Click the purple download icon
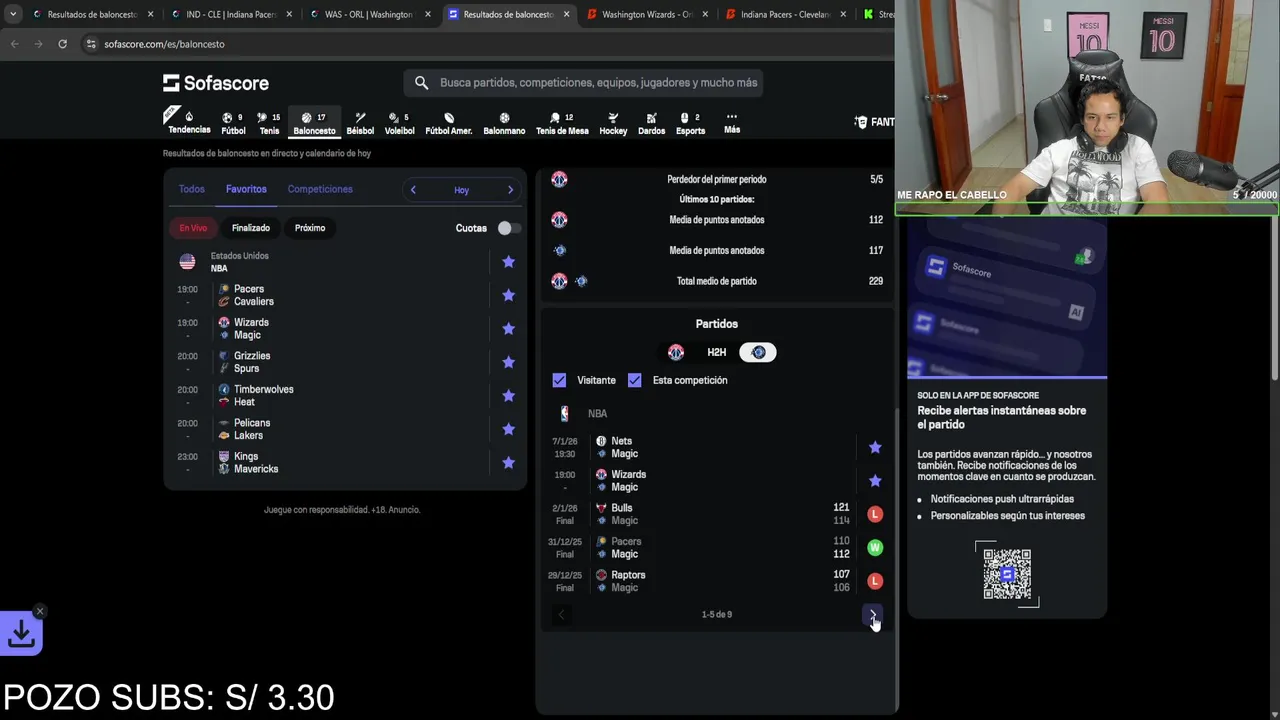Image resolution: width=1280 pixels, height=720 pixels. click(21, 634)
